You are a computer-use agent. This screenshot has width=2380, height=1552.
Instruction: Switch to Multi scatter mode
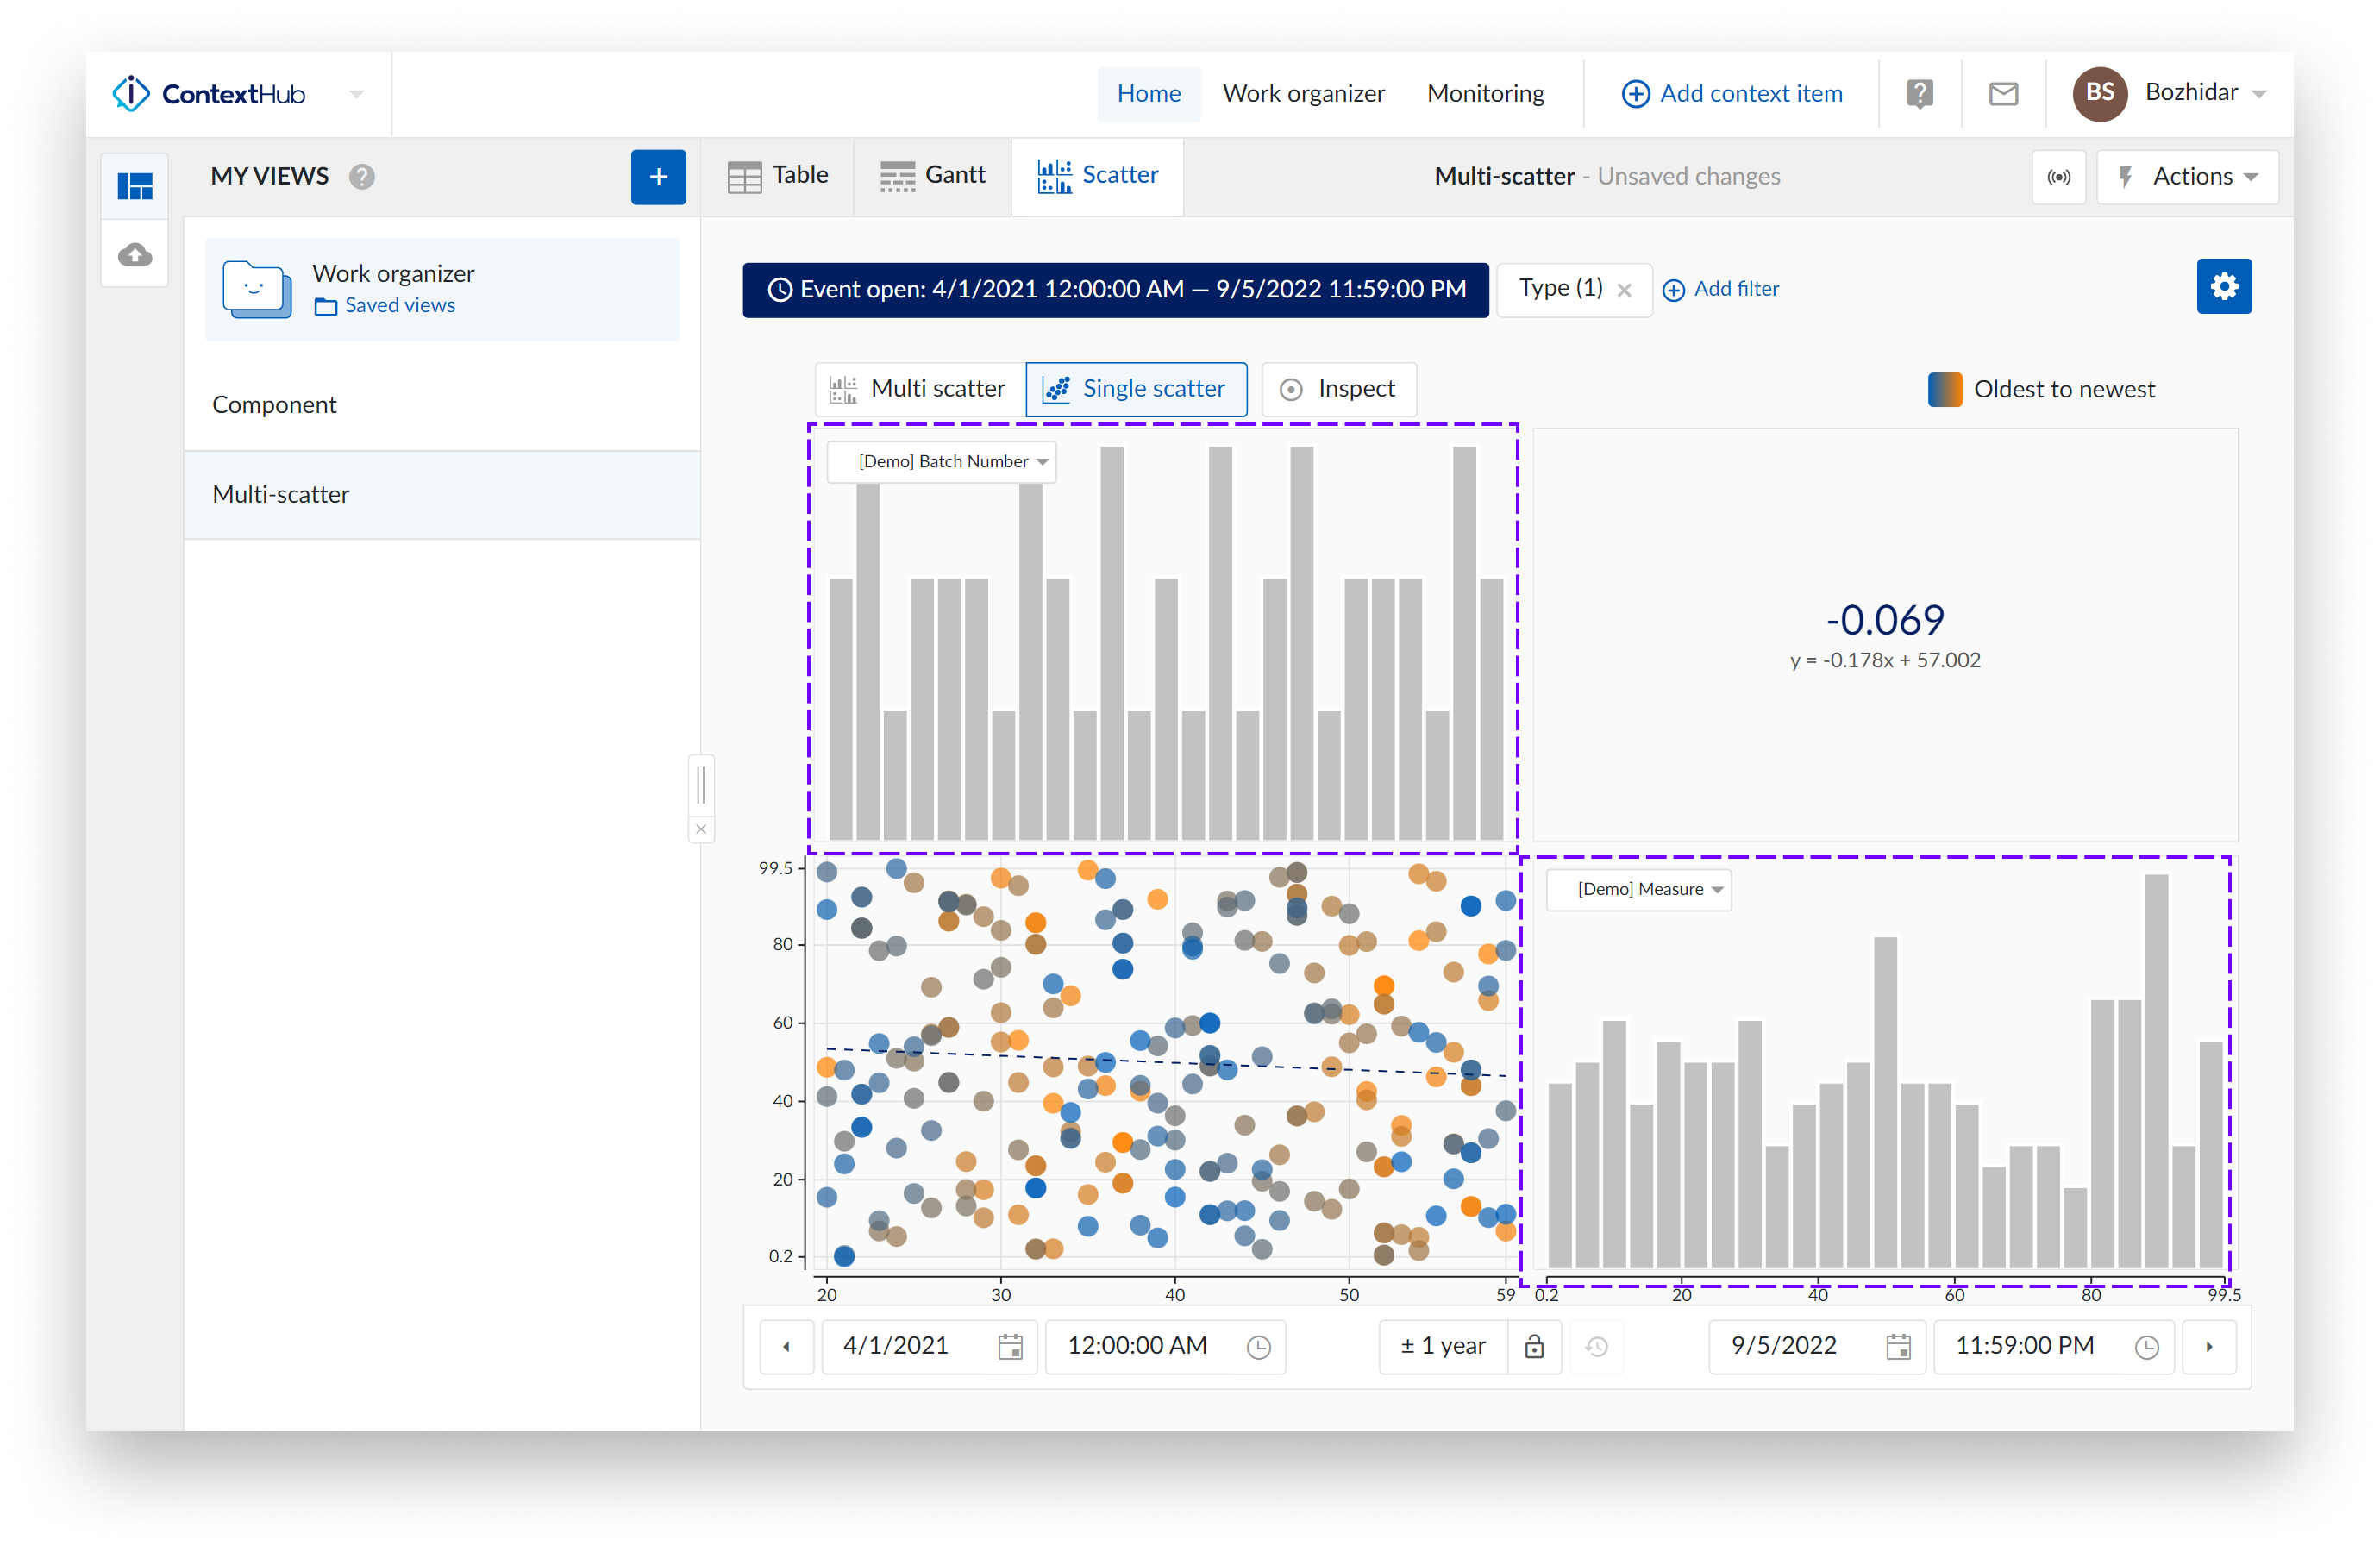(x=918, y=389)
